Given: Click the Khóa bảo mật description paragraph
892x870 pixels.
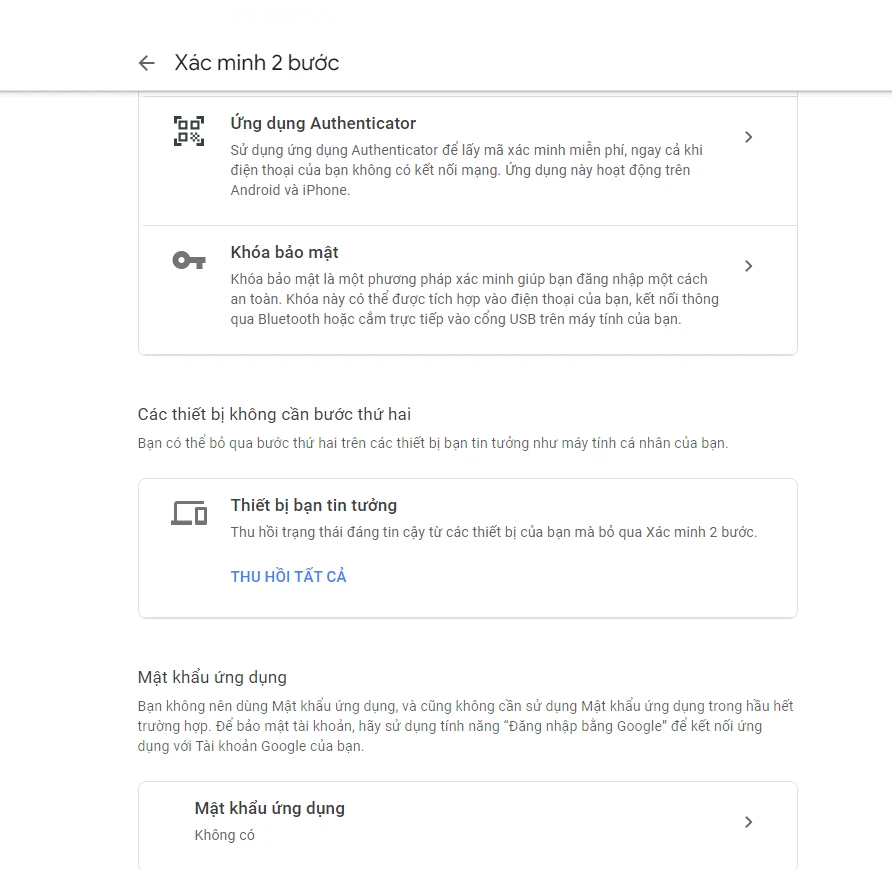Looking at the screenshot, I should tap(474, 299).
